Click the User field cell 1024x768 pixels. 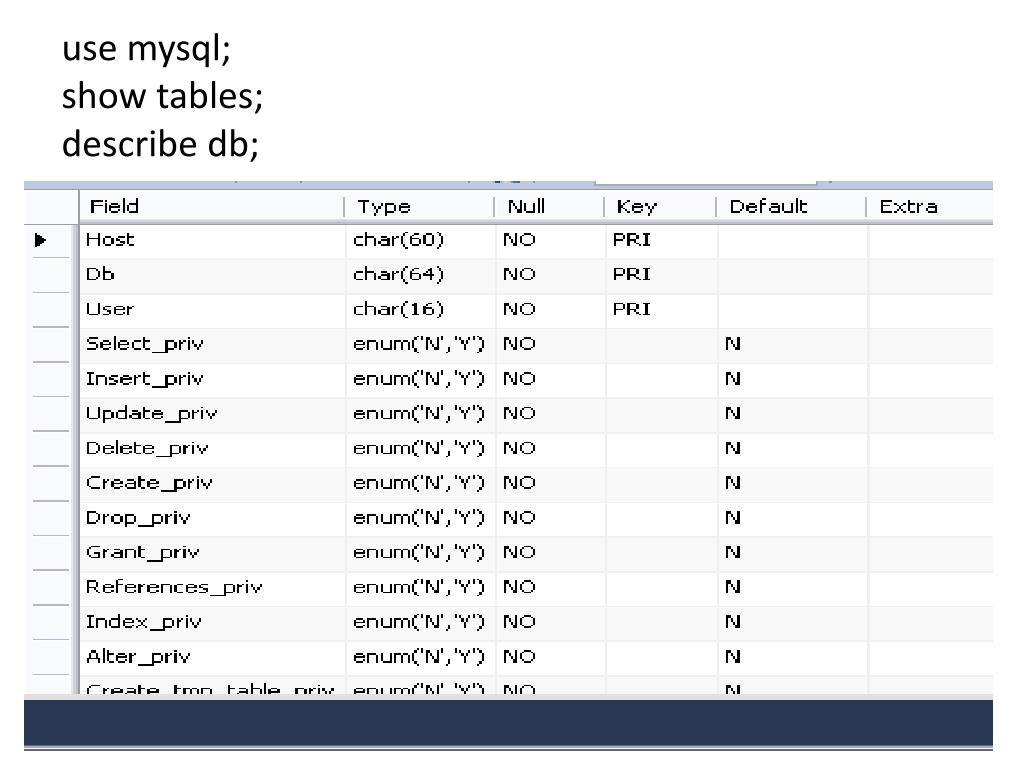click(110, 309)
